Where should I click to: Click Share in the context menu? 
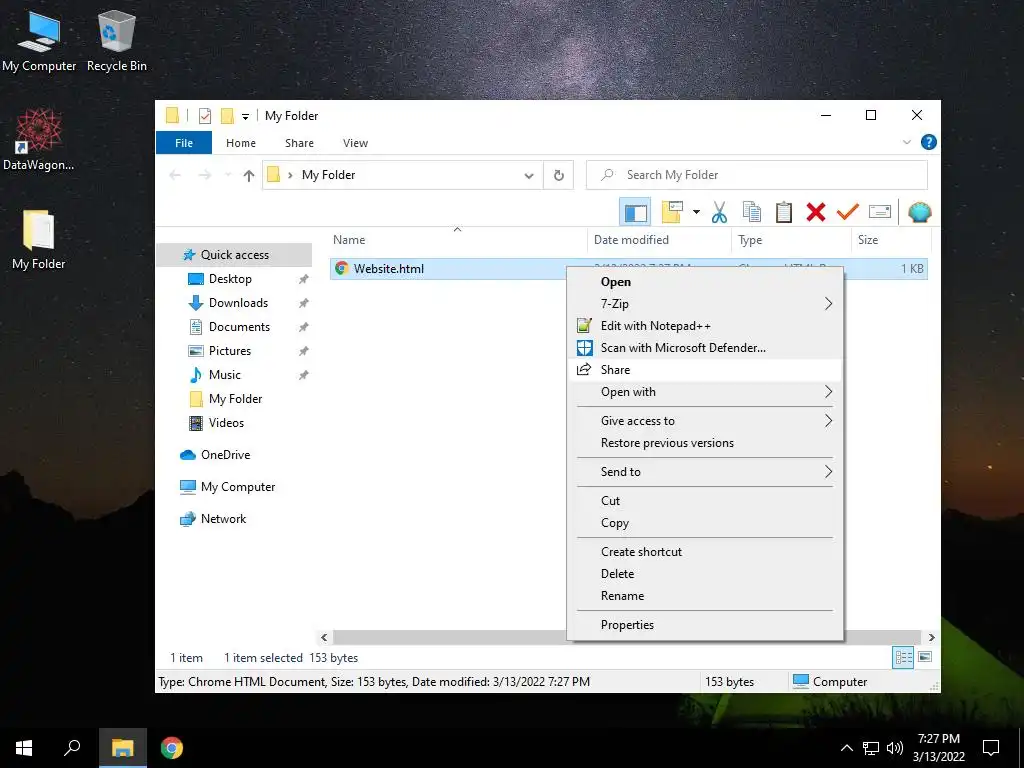pyautogui.click(x=705, y=370)
